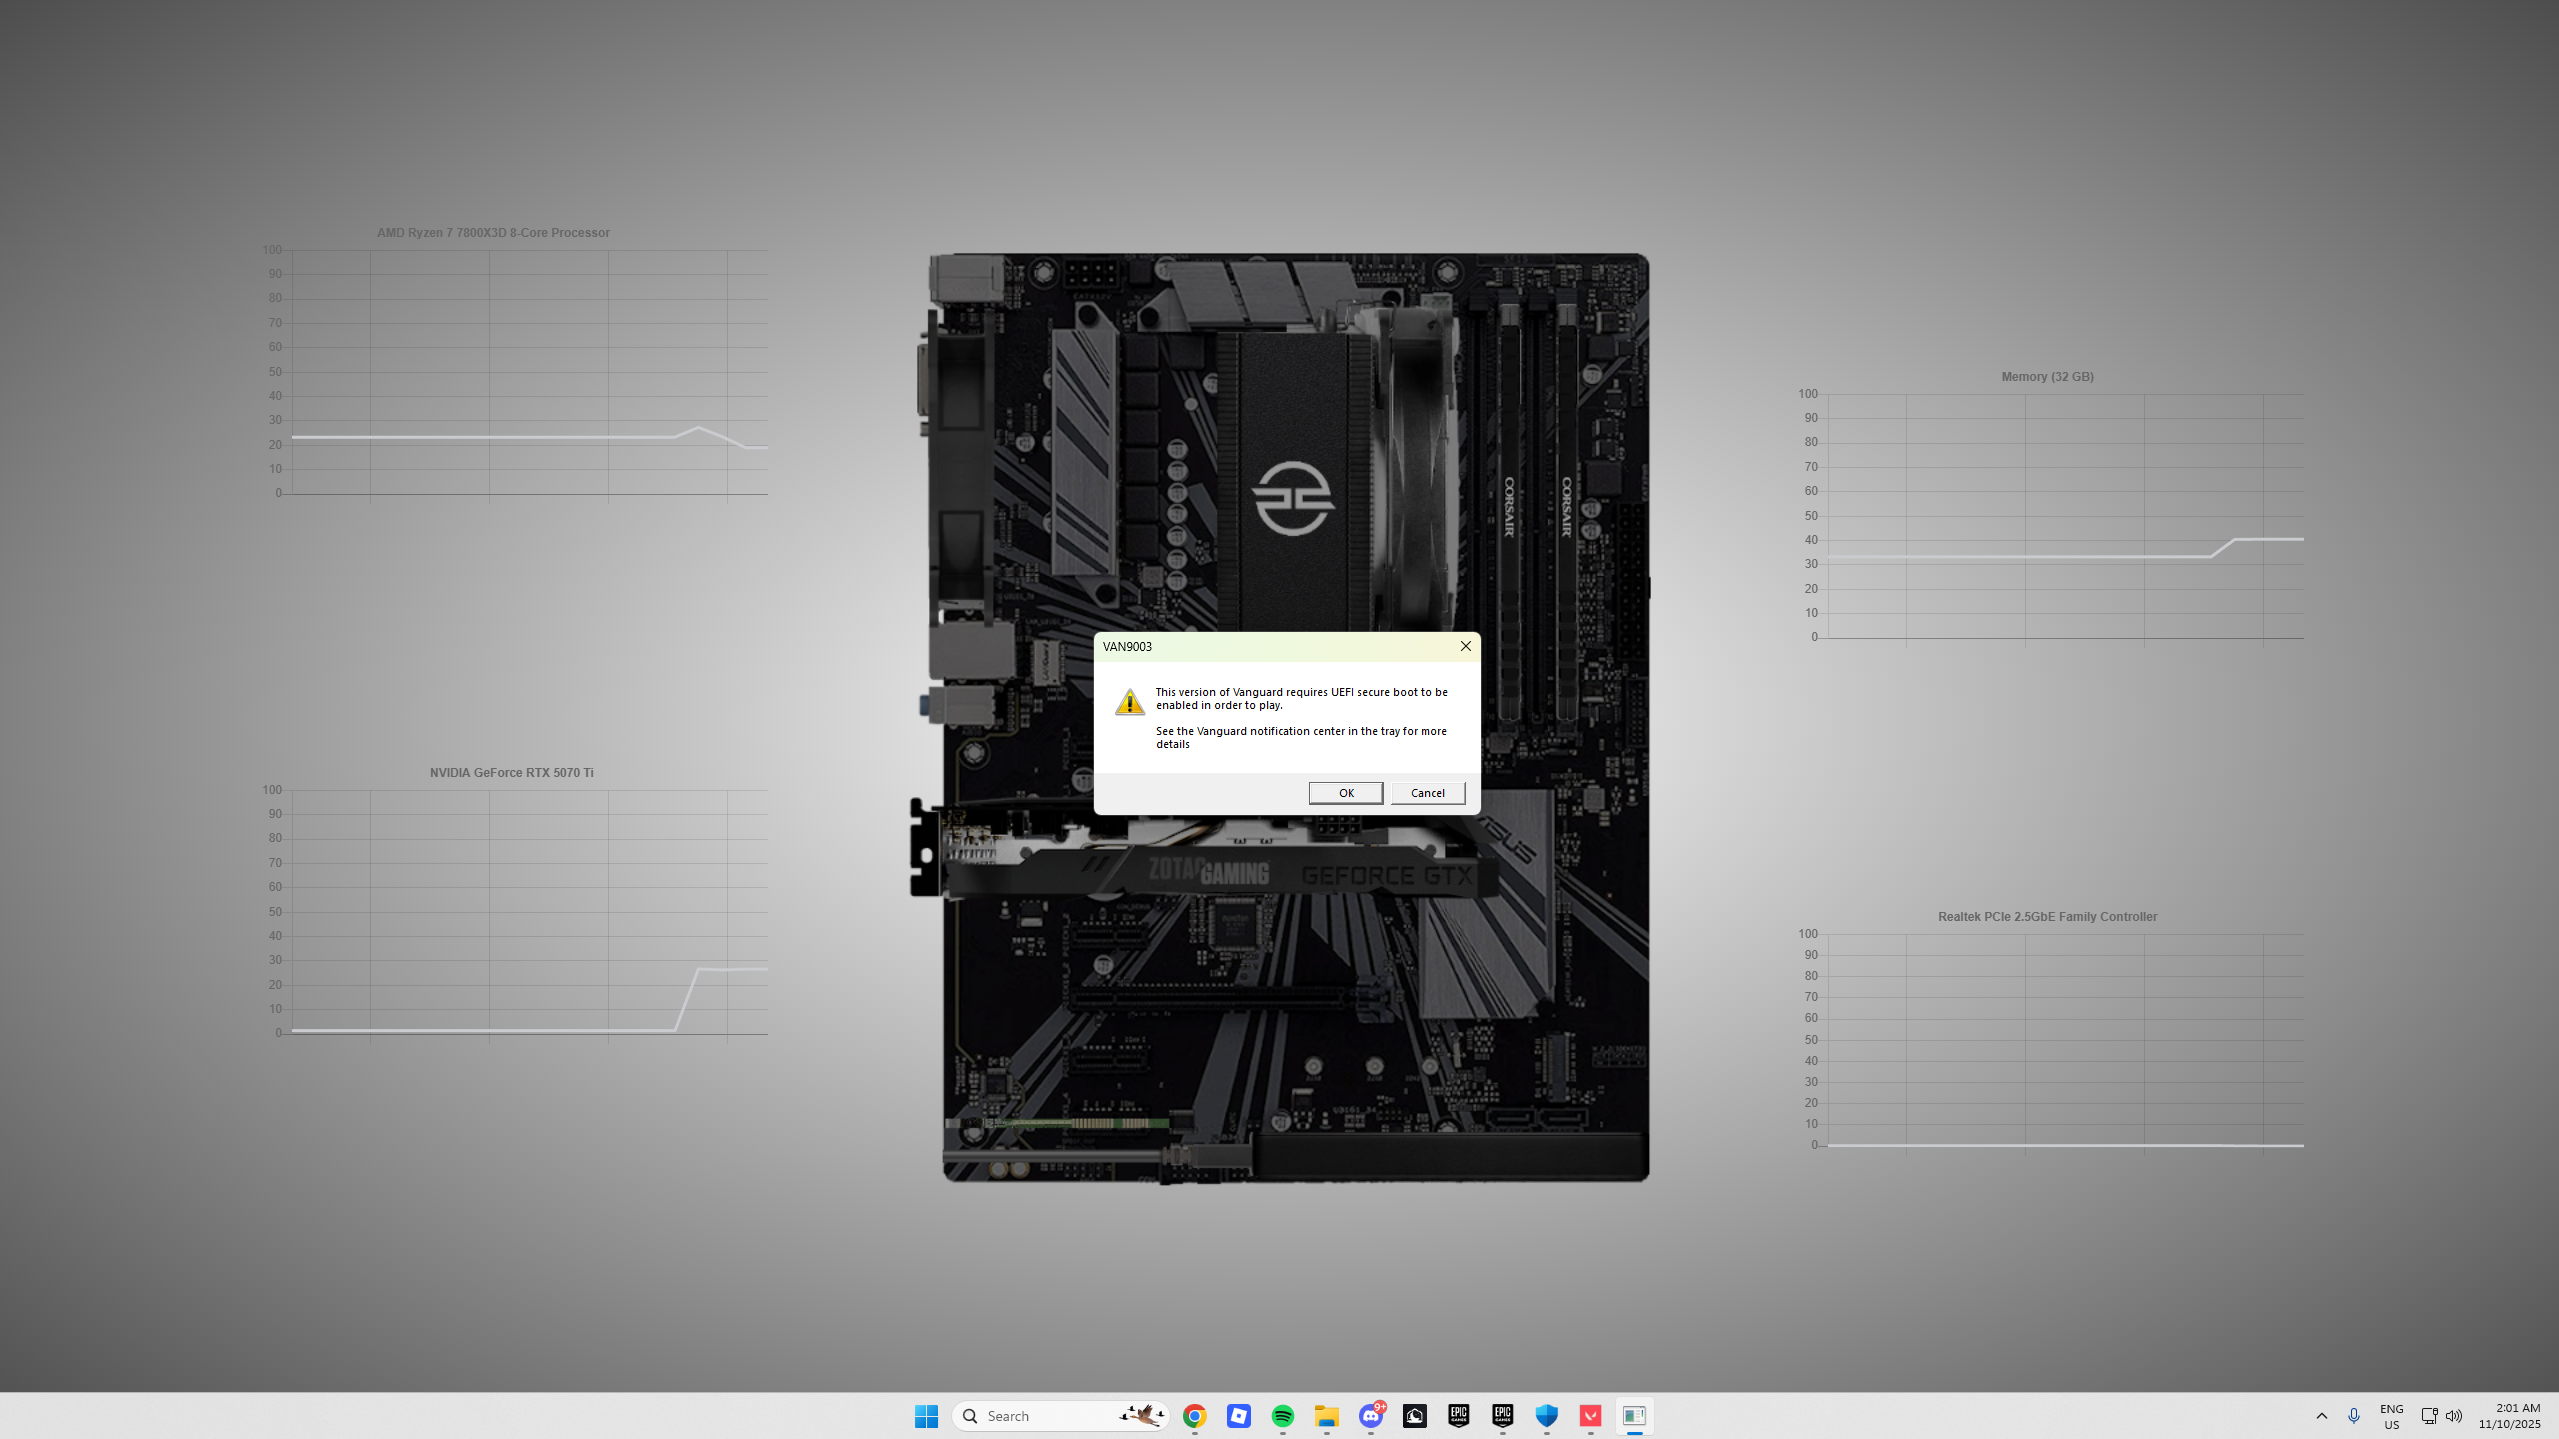Click Cancel in the Vanguard dialog

tap(1427, 793)
